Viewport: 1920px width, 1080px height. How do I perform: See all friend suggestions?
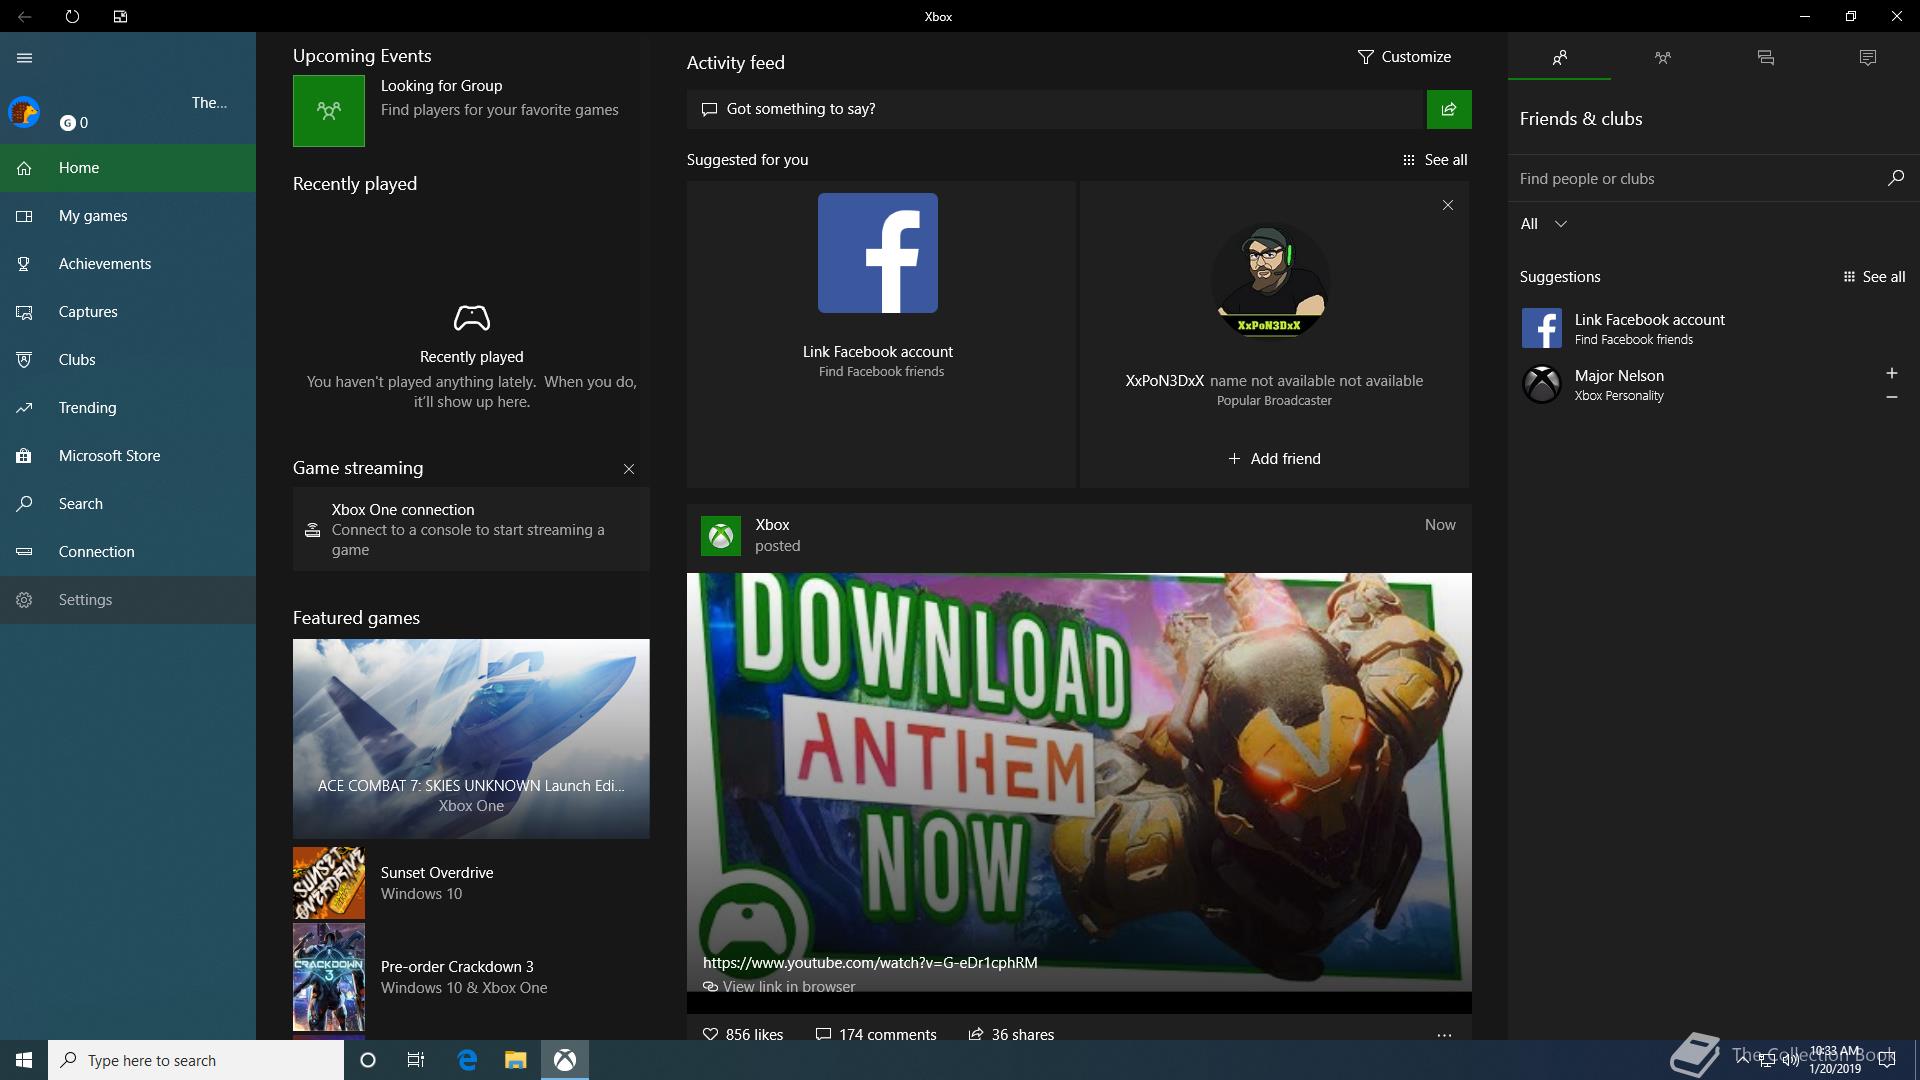coord(1874,277)
